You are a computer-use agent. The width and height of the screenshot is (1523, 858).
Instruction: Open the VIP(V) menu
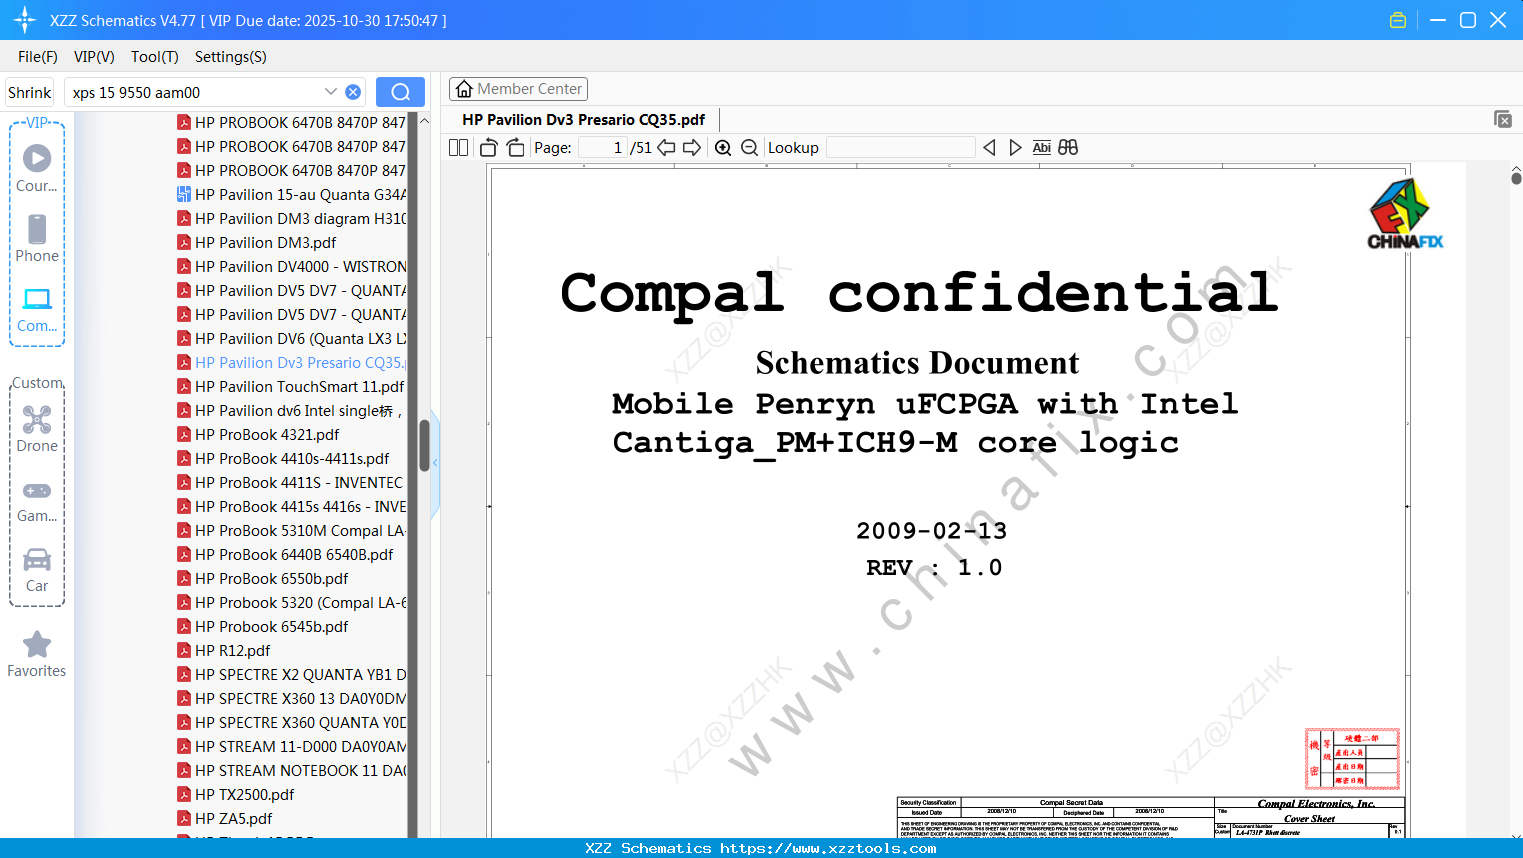tap(94, 57)
